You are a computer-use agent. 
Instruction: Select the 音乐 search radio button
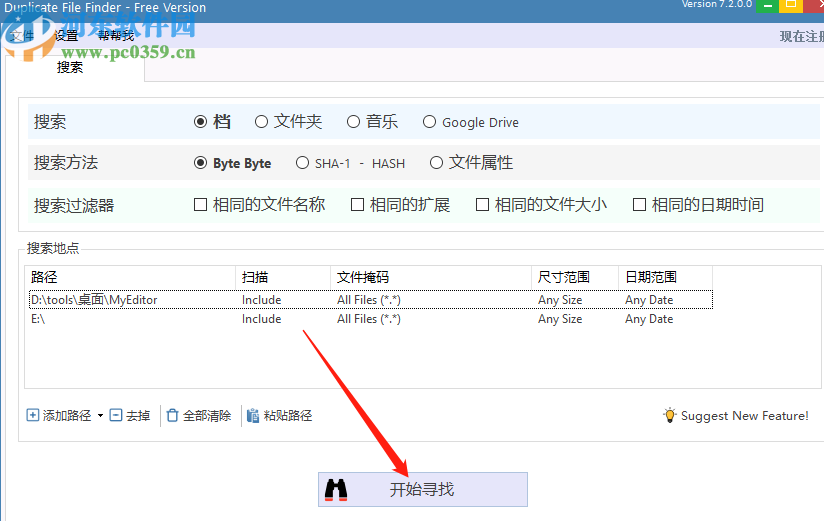tap(353, 122)
